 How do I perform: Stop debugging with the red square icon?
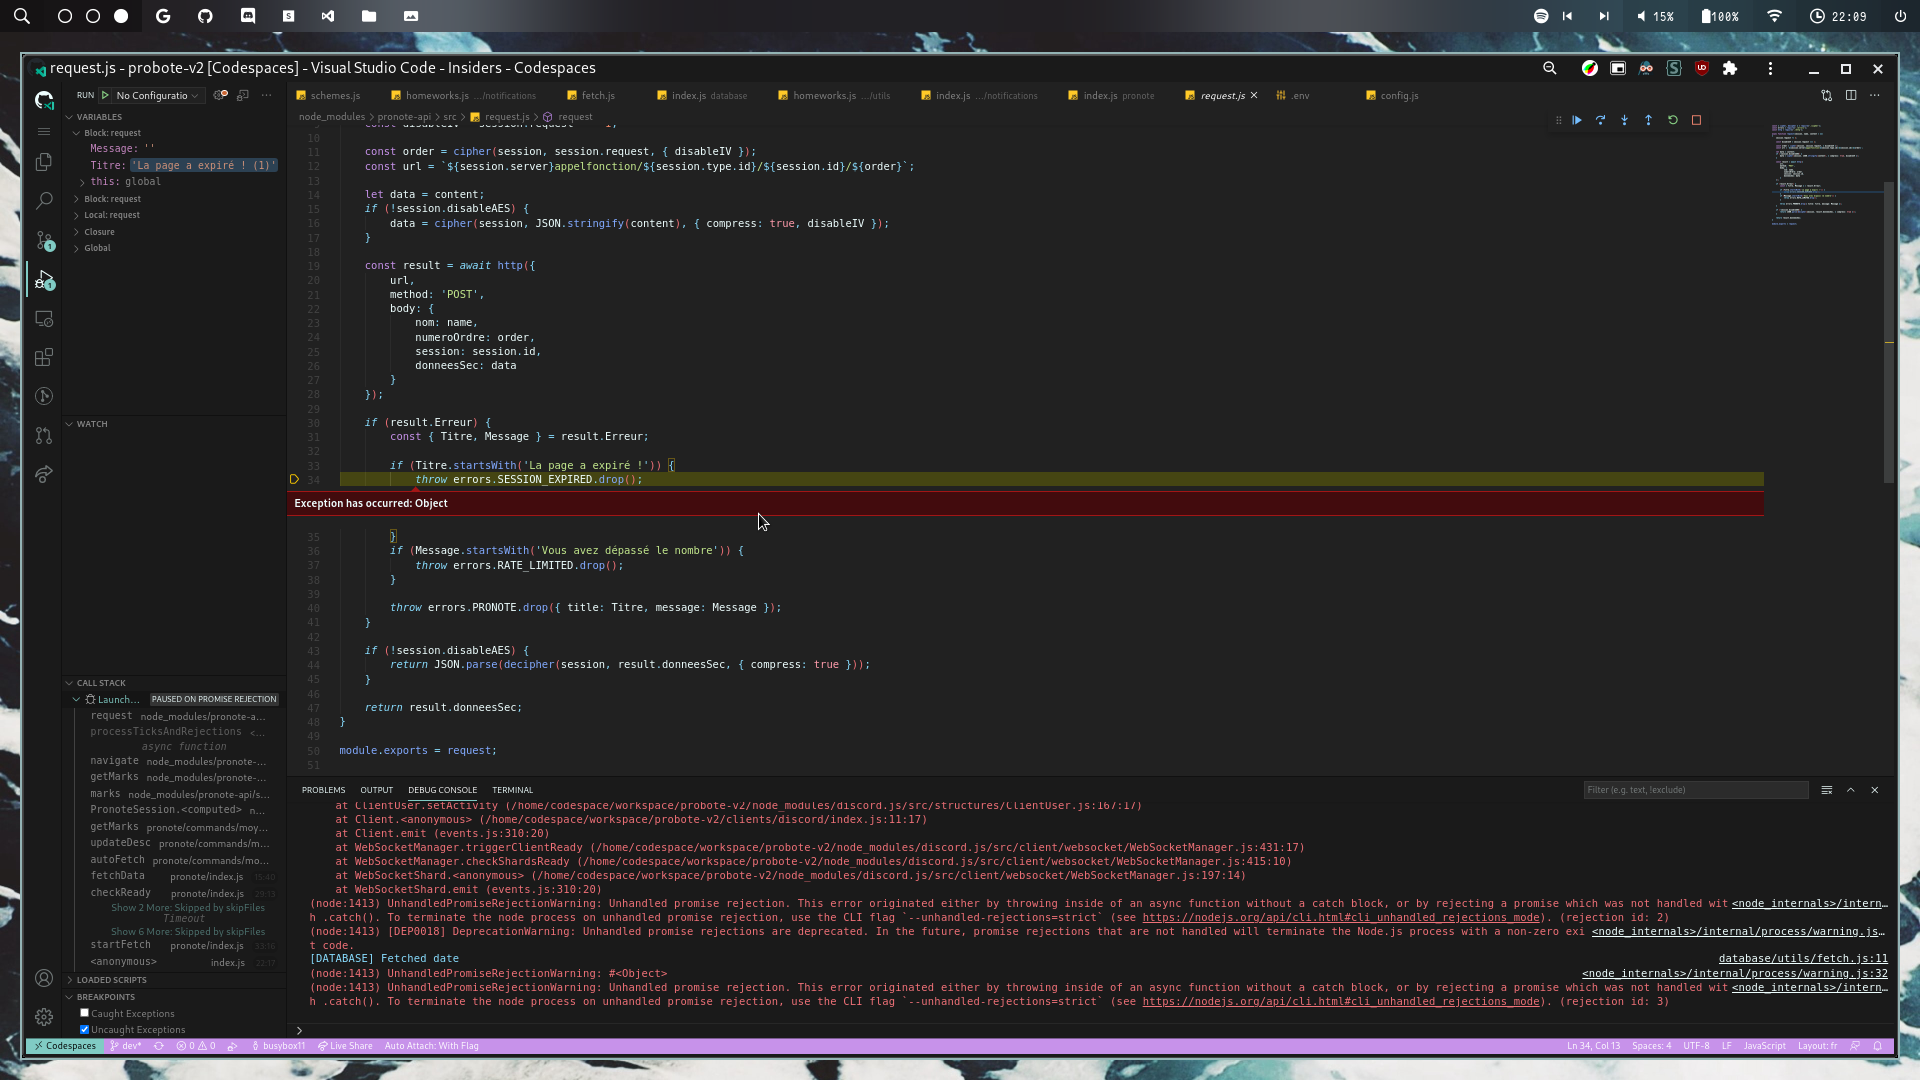click(1697, 119)
